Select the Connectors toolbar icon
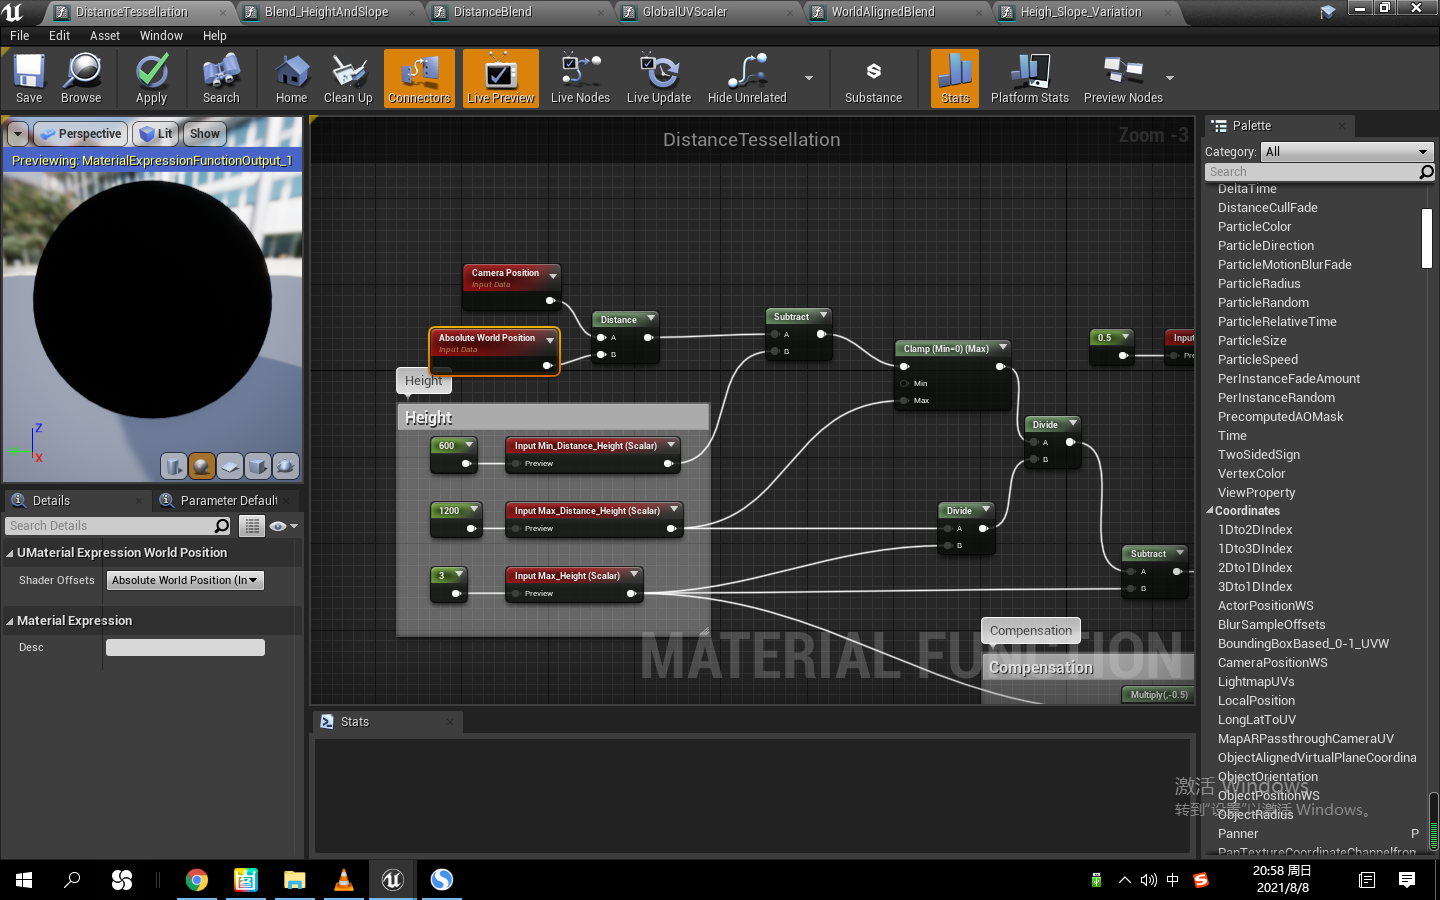This screenshot has height=900, width=1440. click(419, 78)
